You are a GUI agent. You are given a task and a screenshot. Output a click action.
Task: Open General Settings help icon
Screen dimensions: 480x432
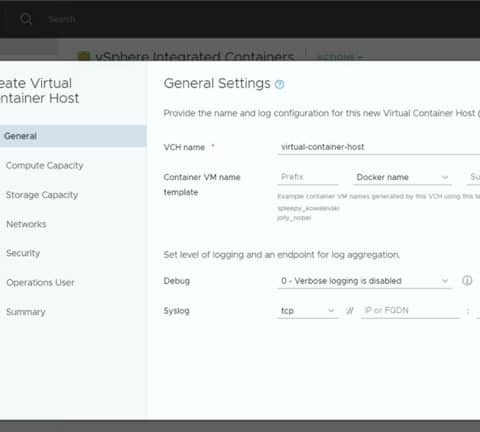click(279, 84)
